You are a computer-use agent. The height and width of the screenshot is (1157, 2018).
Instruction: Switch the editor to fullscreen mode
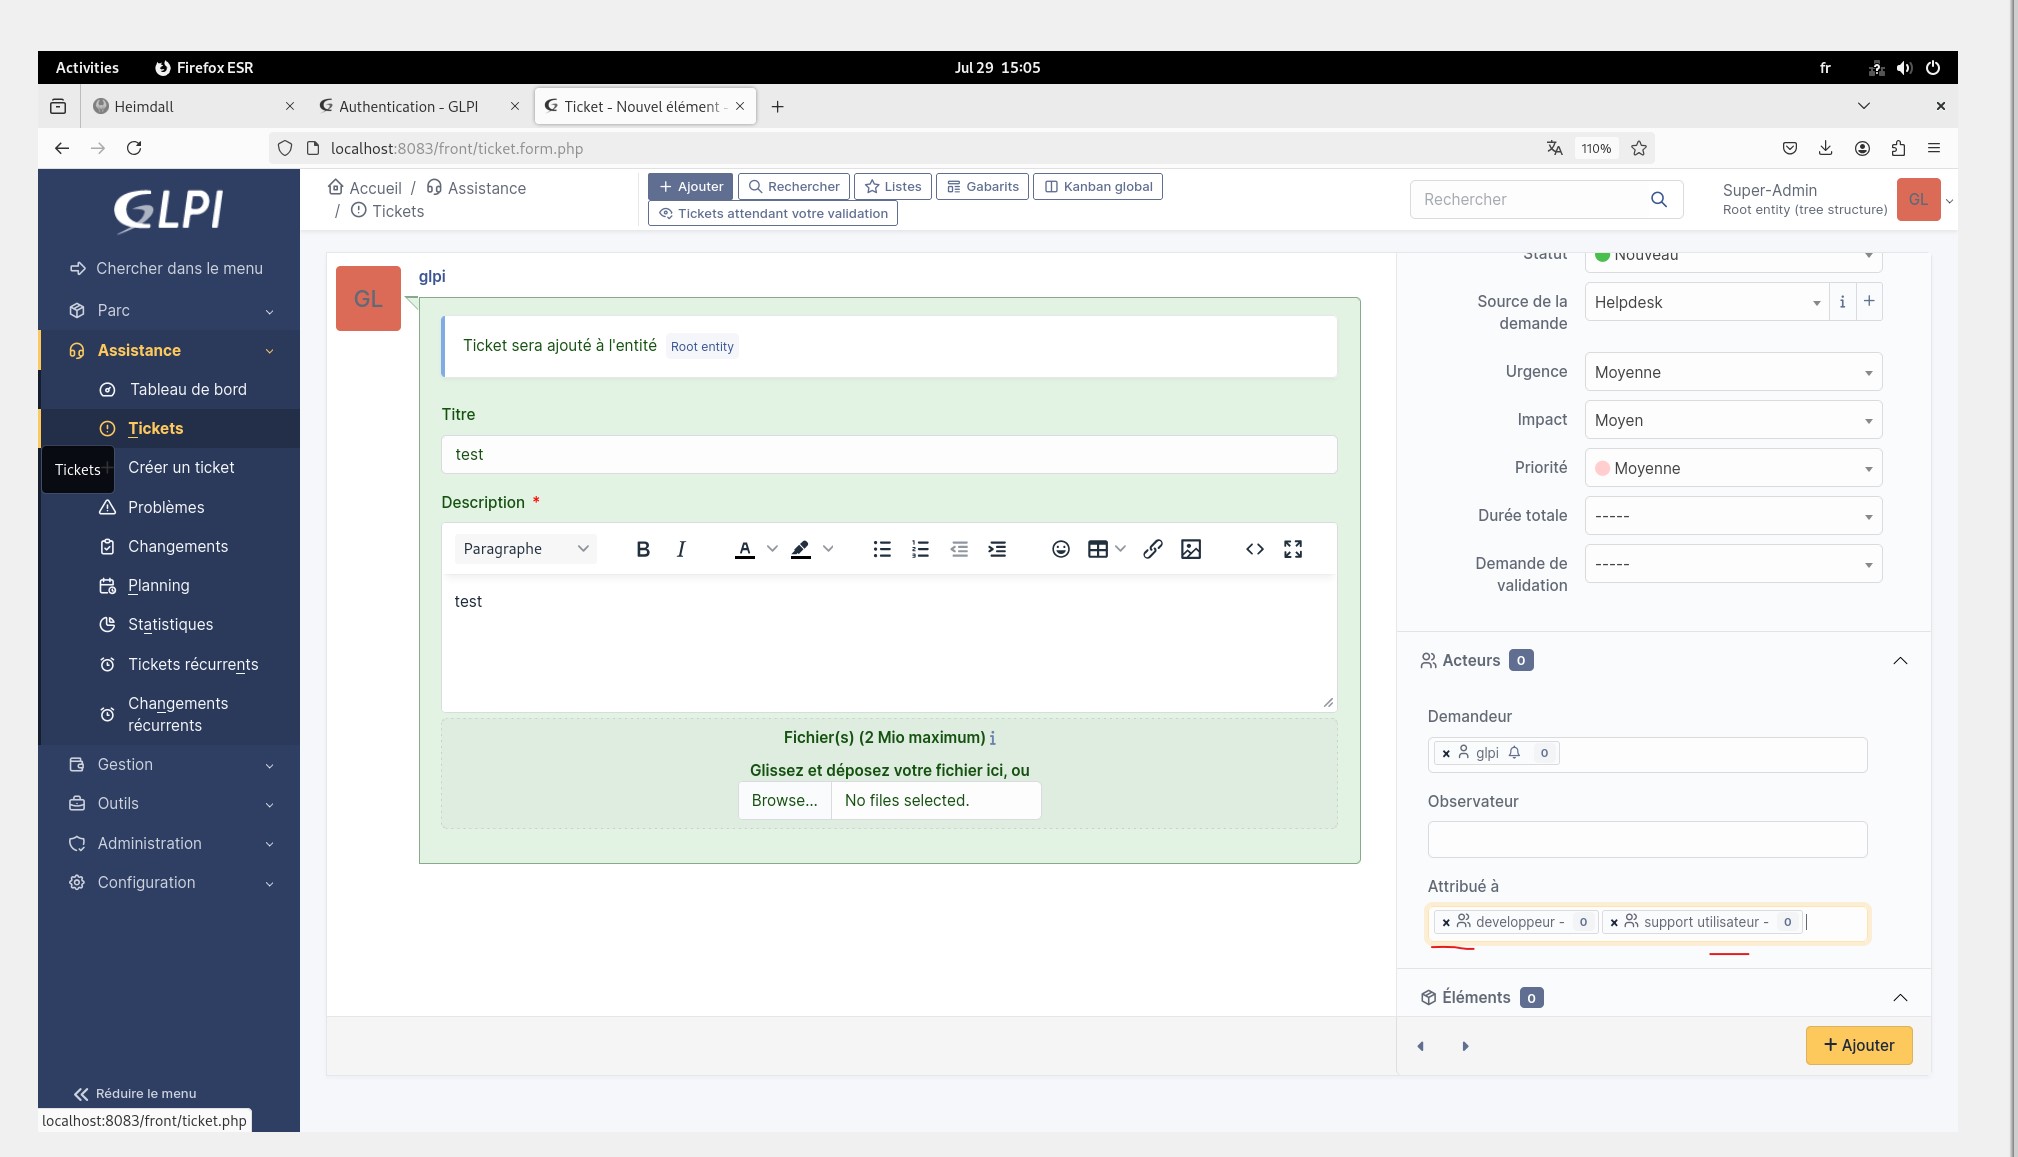tap(1293, 549)
